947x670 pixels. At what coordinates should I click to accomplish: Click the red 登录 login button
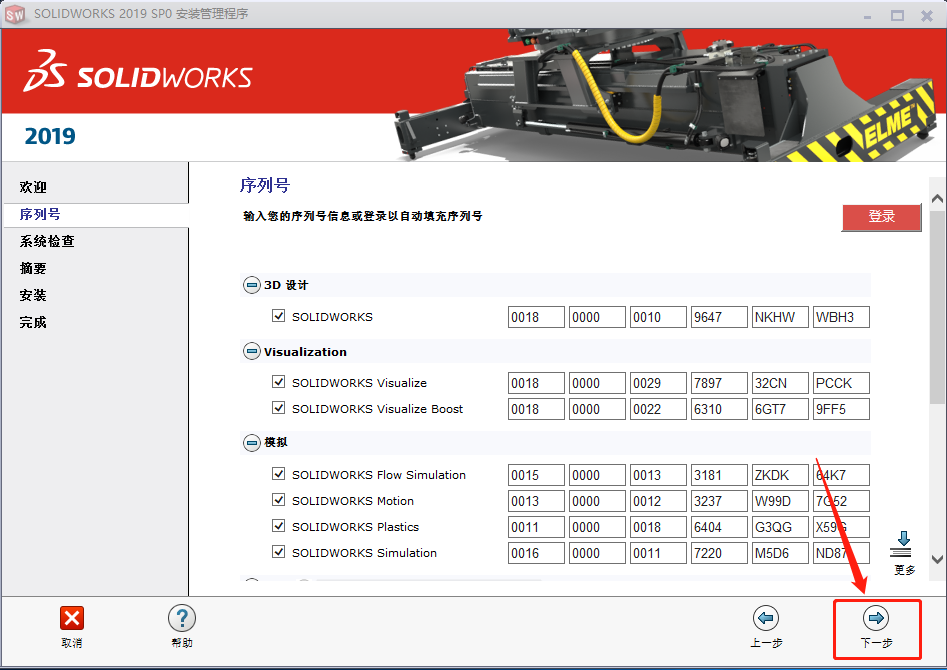click(x=881, y=217)
